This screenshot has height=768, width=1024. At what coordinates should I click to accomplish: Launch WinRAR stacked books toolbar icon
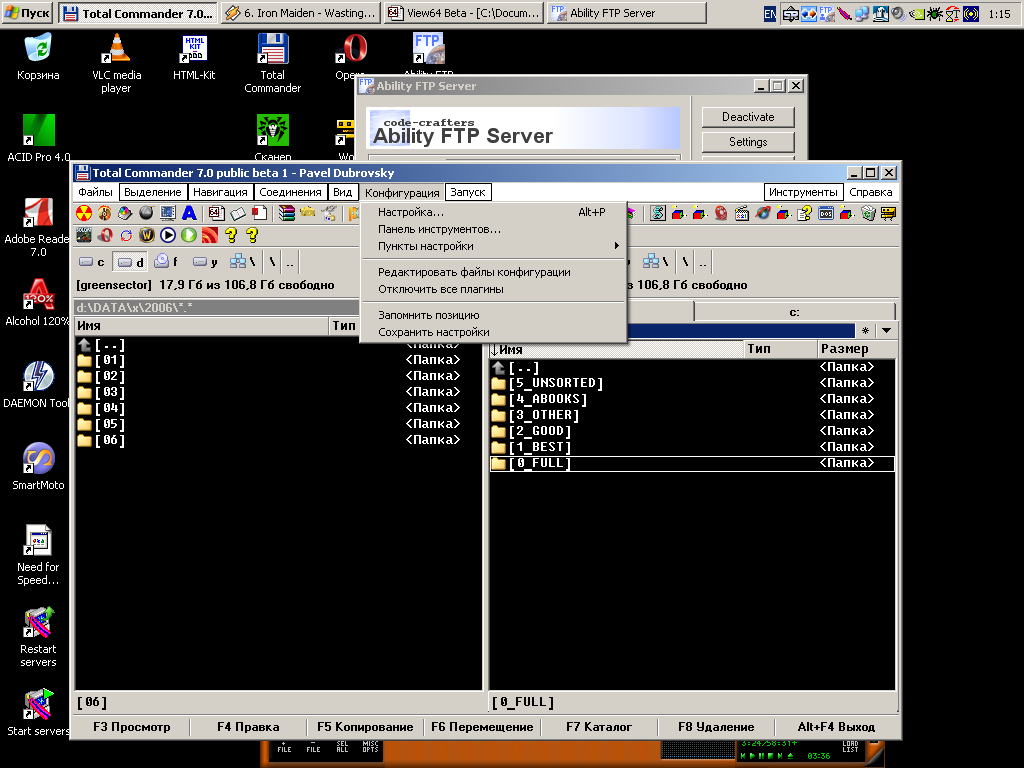pos(286,213)
